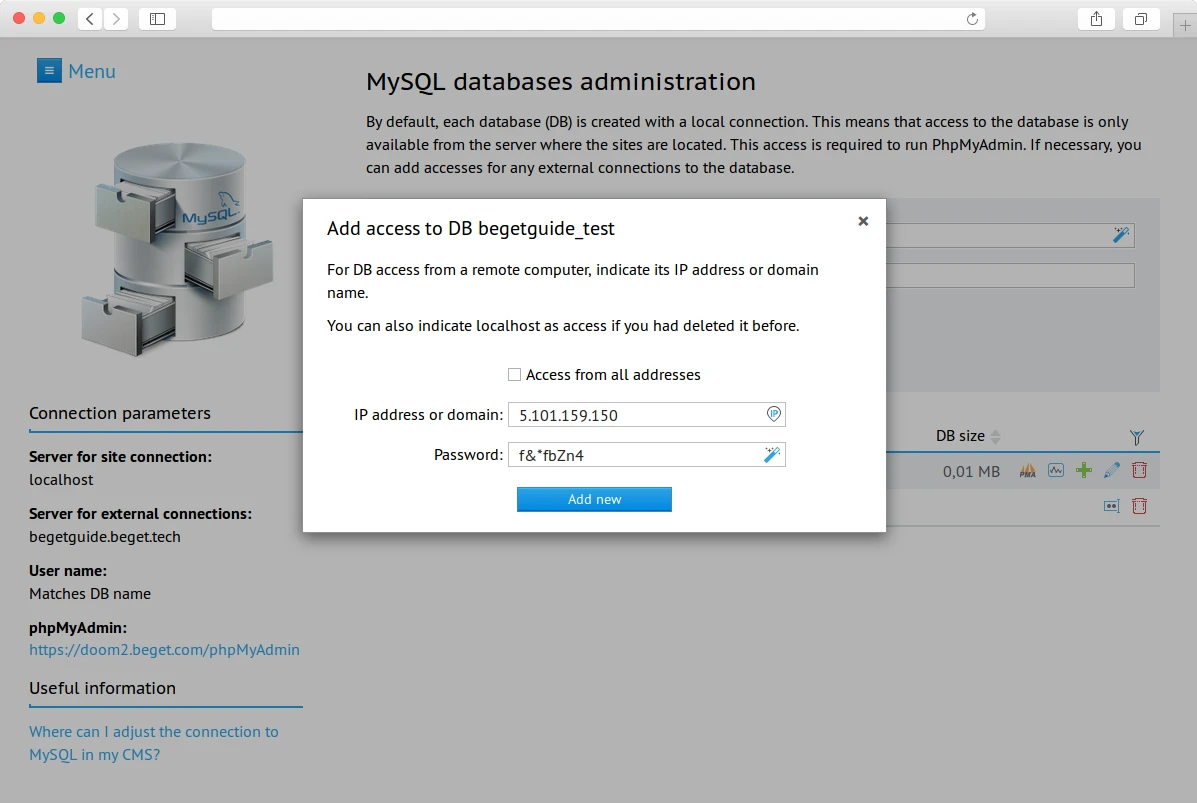View database load statistics graph icon
Image resolution: width=1197 pixels, height=803 pixels.
click(x=1055, y=470)
